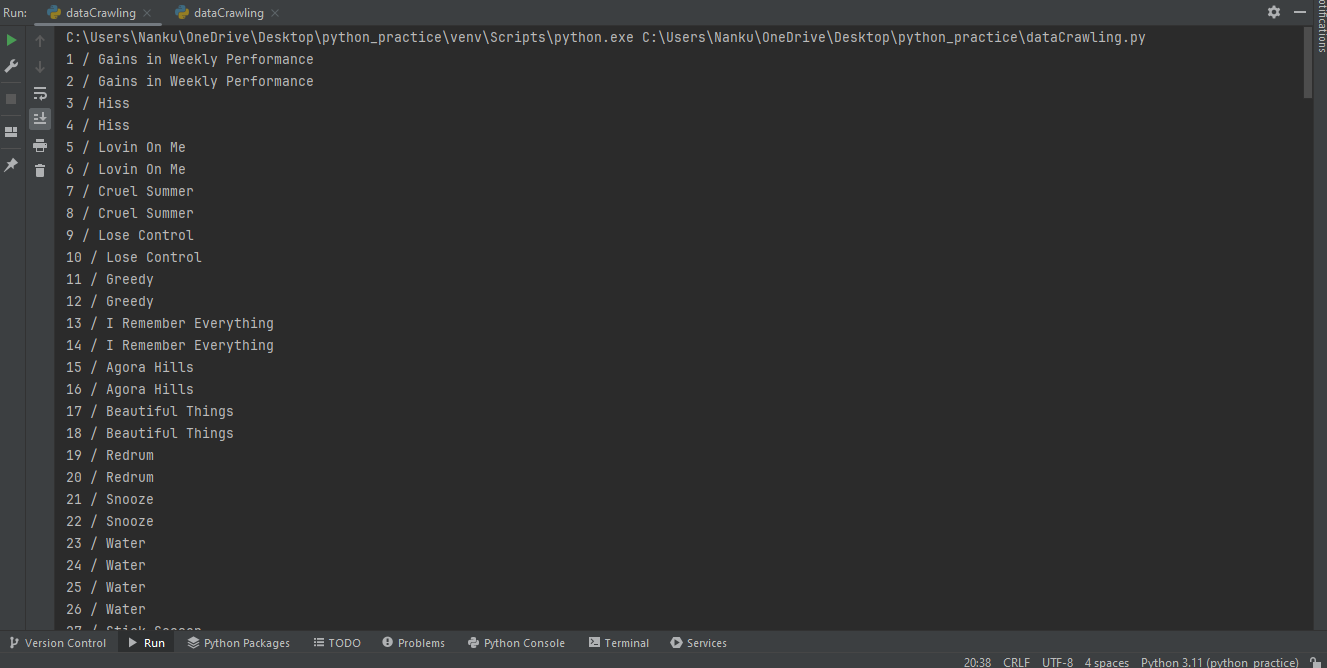
Task: Open the Version Control panel
Action: tap(58, 643)
